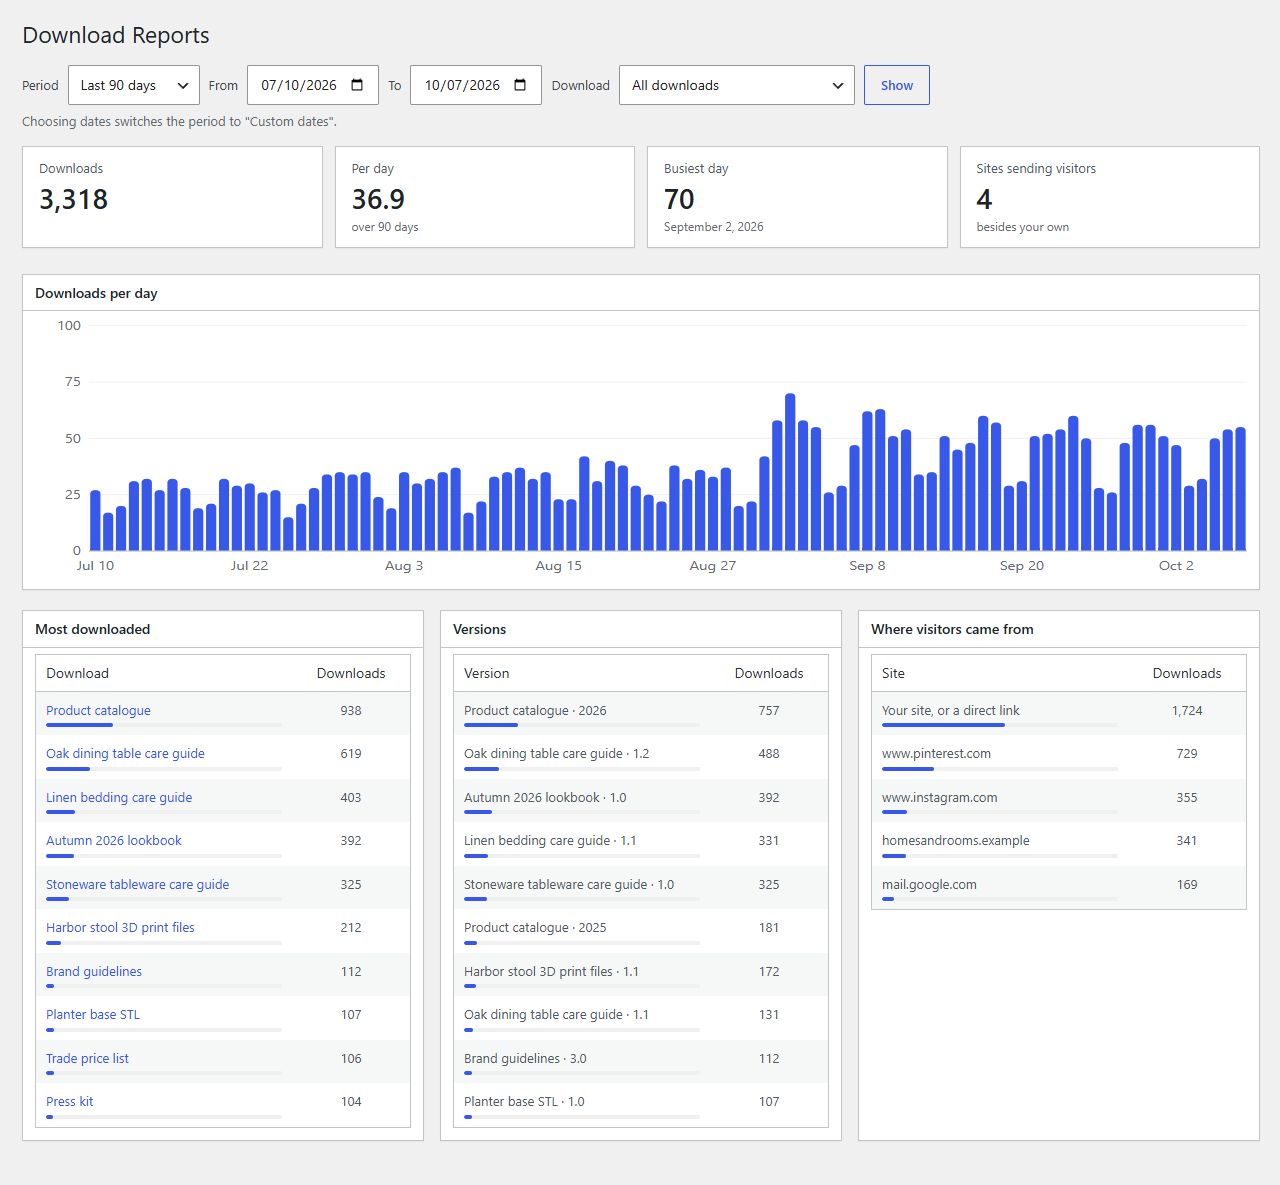Click the Show button

[897, 85]
